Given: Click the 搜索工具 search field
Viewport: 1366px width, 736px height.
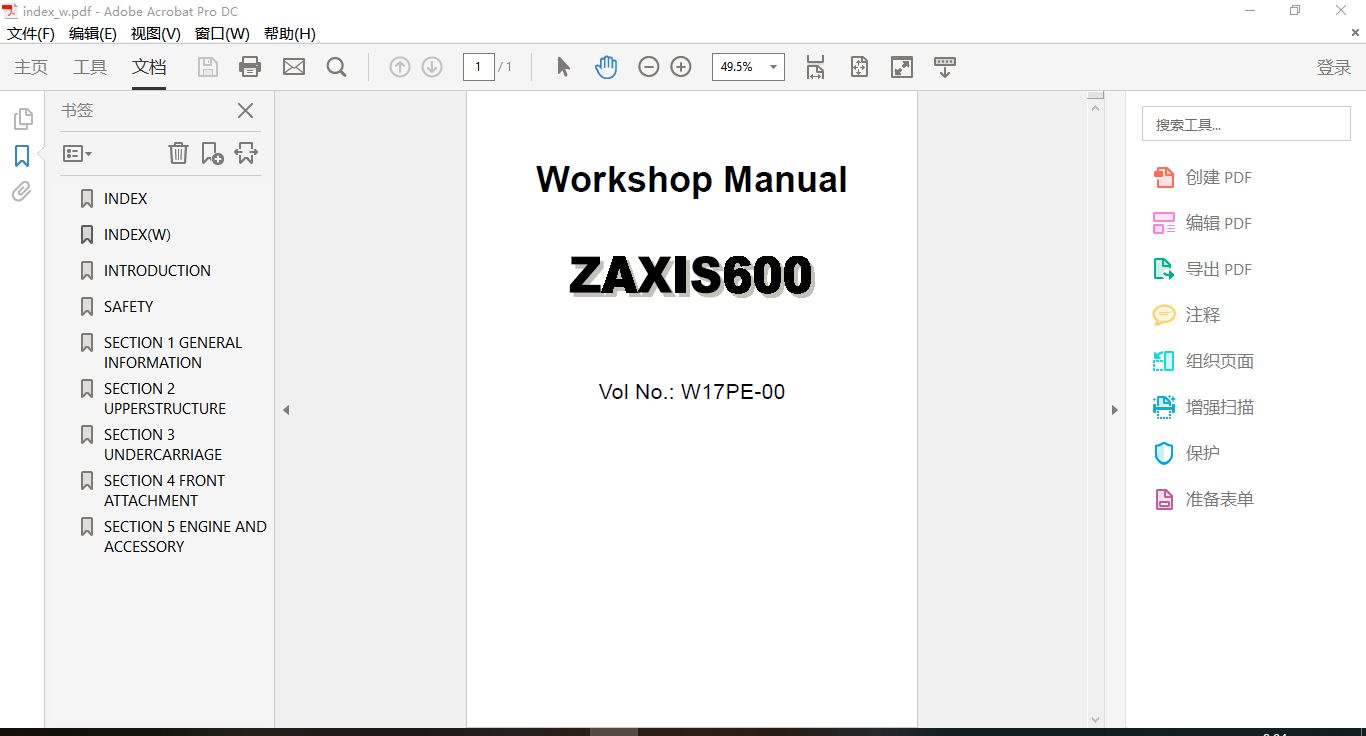Looking at the screenshot, I should [x=1246, y=124].
